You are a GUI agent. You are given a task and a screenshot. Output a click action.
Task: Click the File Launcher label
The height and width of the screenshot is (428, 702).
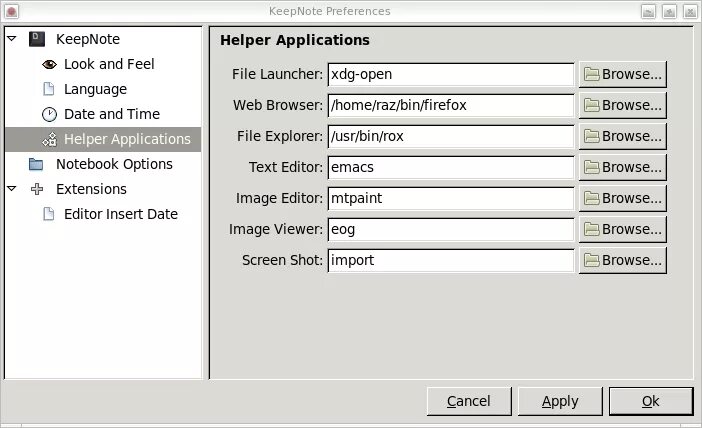point(277,74)
